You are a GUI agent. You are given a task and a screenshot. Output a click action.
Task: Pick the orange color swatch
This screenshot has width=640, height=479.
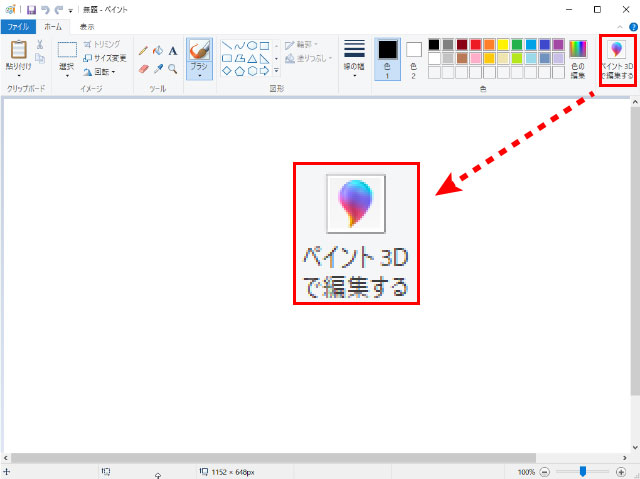click(x=489, y=44)
